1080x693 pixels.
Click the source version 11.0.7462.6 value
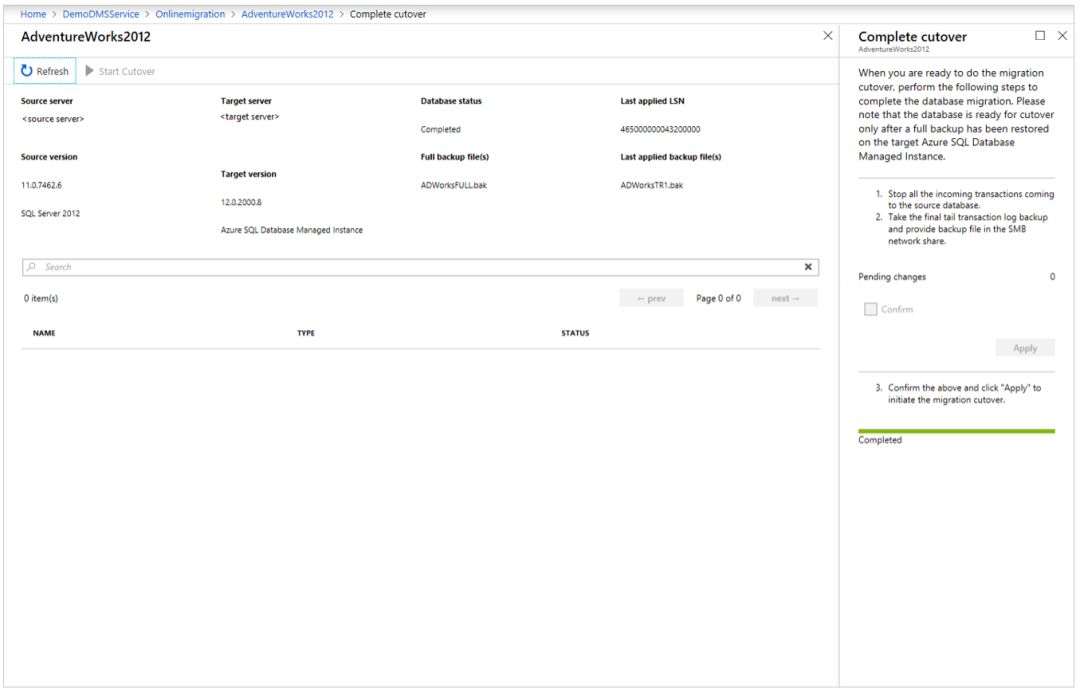coord(41,185)
